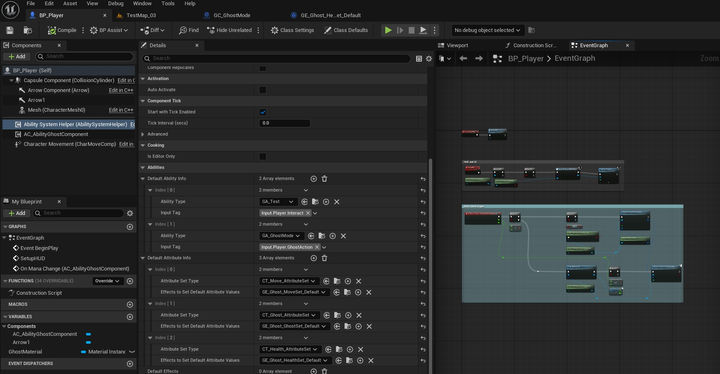Viewport: 720px width, 374px height.
Task: Click the frame skip playback button
Action: [400, 30]
